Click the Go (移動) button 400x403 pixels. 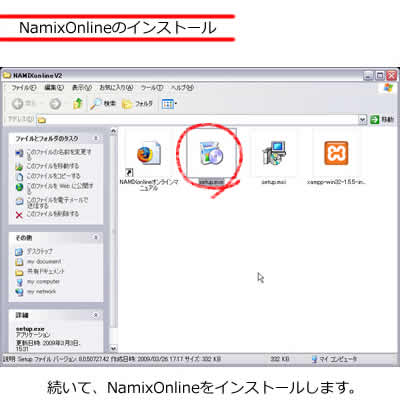382,119
